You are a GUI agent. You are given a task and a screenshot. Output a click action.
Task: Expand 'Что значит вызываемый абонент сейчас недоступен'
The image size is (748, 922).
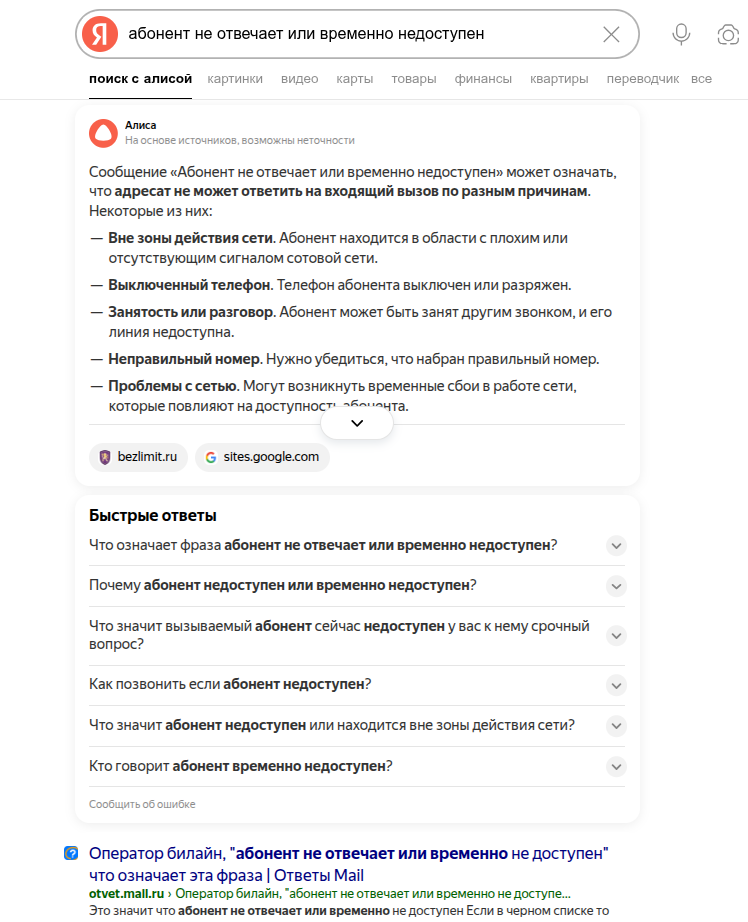[x=617, y=635]
